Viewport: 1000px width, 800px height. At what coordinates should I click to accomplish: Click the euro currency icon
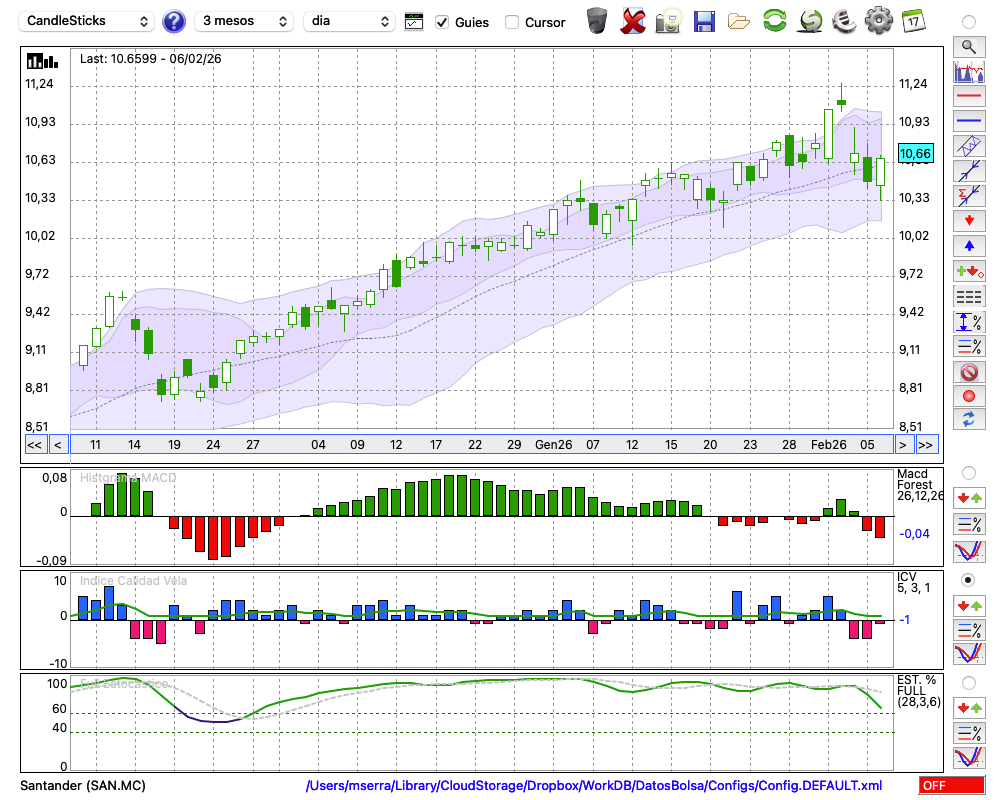pos(845,21)
